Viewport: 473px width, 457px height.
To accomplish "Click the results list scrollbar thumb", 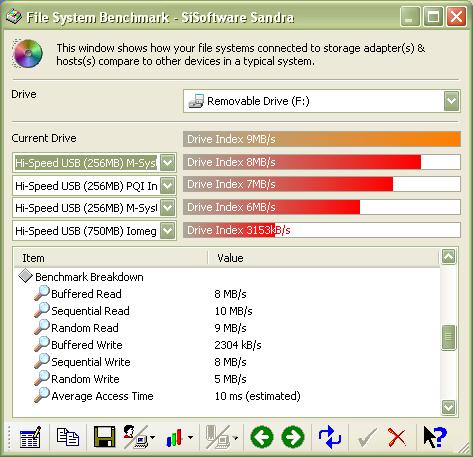I will coord(449,337).
